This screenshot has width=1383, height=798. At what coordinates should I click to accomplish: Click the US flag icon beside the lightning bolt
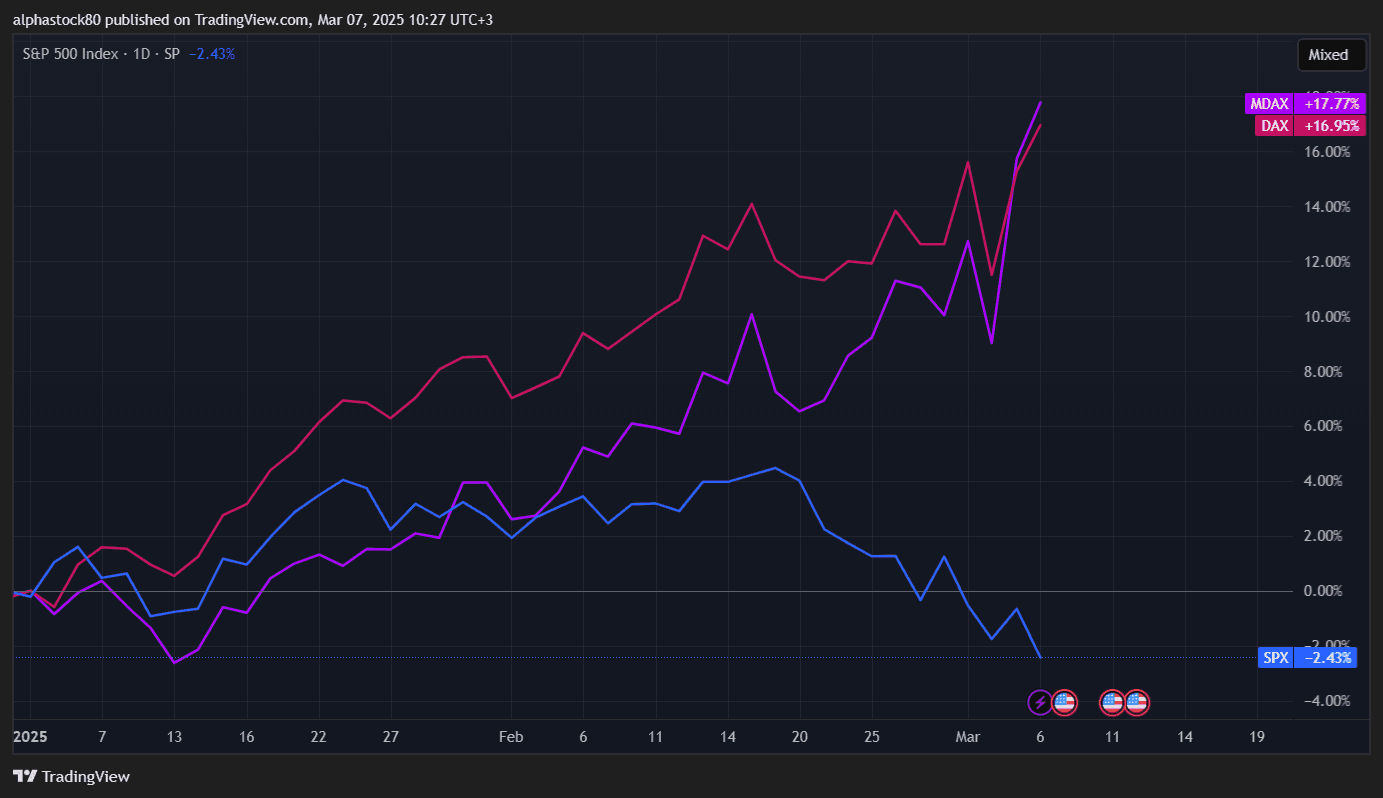point(1064,703)
